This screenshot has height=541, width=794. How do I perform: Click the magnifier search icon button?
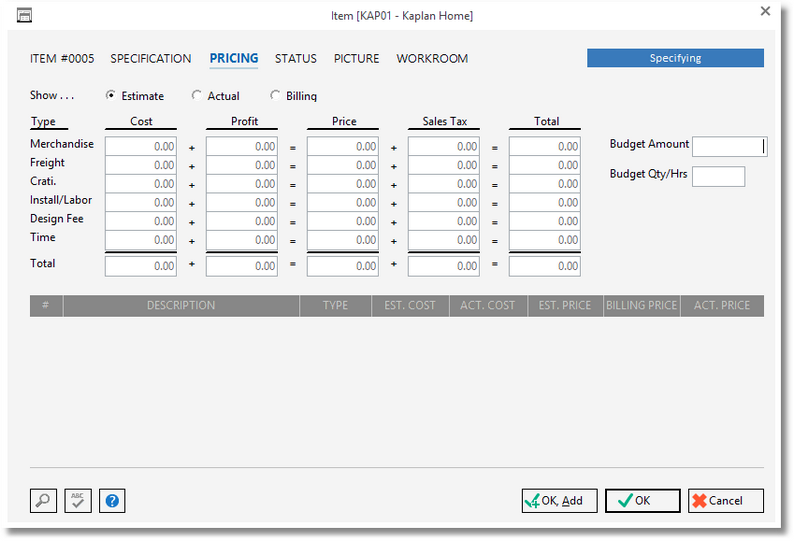pos(43,500)
